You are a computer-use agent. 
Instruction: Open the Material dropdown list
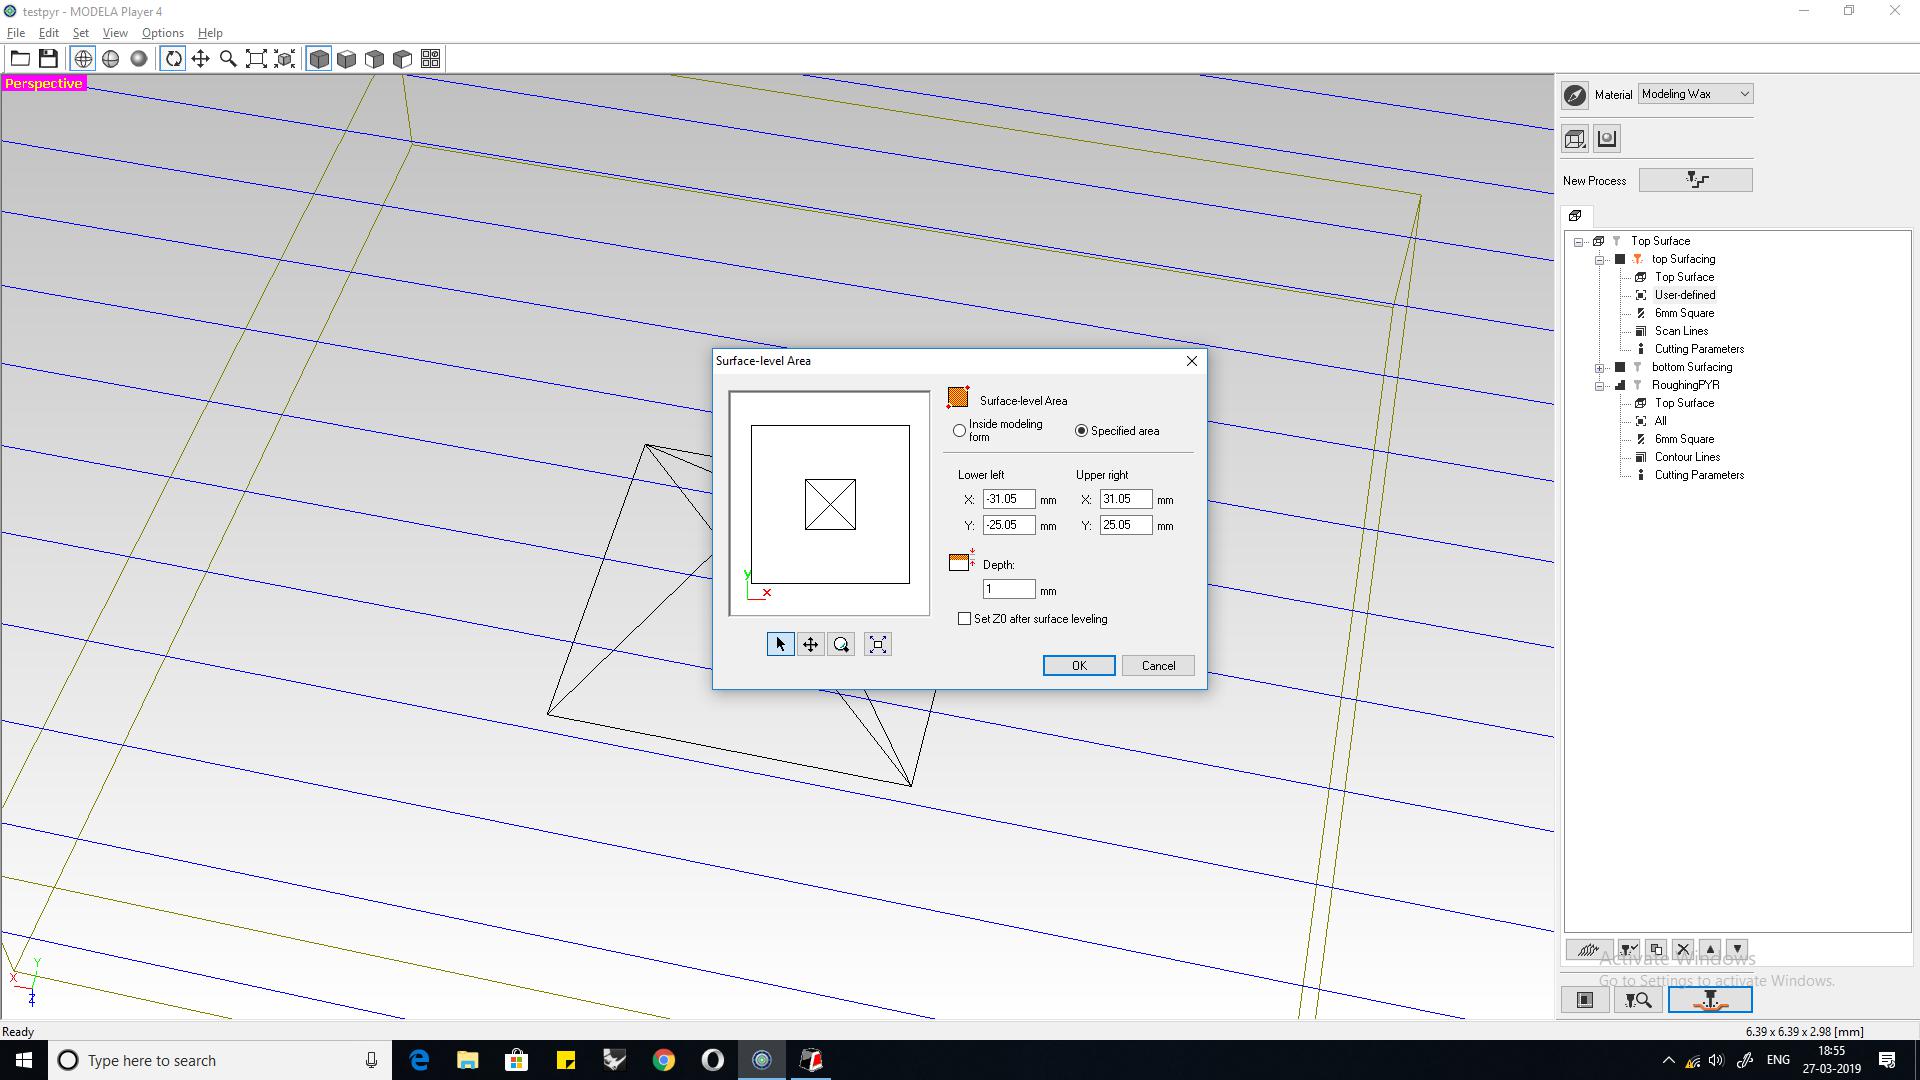coord(1695,94)
